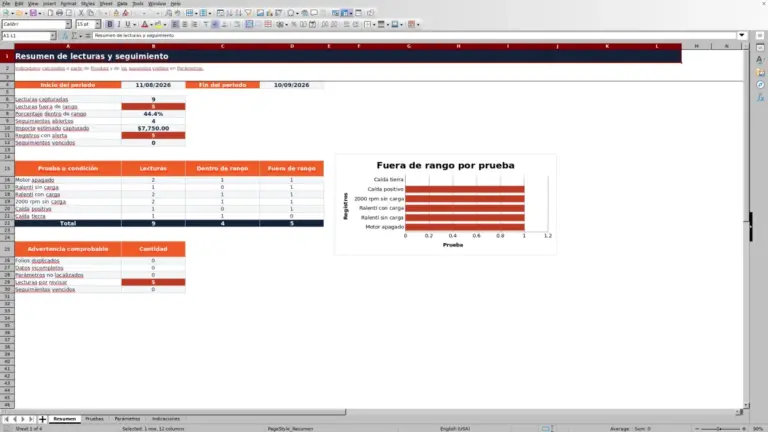Expand the formula bar arrow
This screenshot has height=432, width=768.
pyautogui.click(x=742, y=35)
